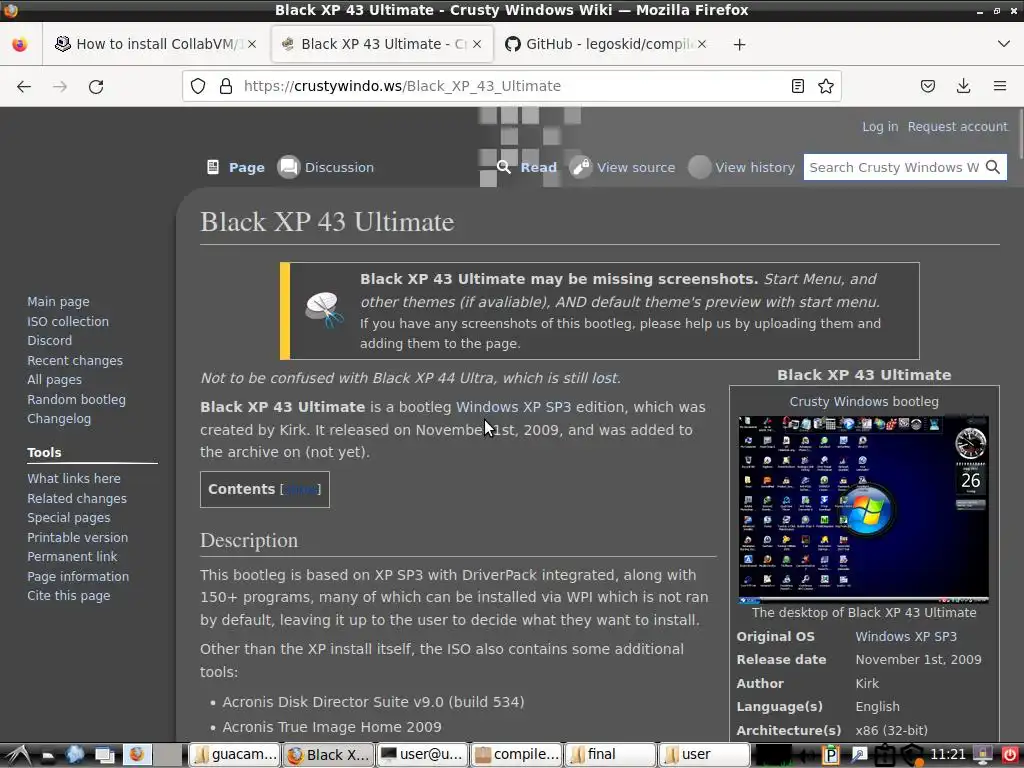The height and width of the screenshot is (768, 1024).
Task: Follow the Windows XP SP3 link in intro
Action: pyautogui.click(x=513, y=407)
